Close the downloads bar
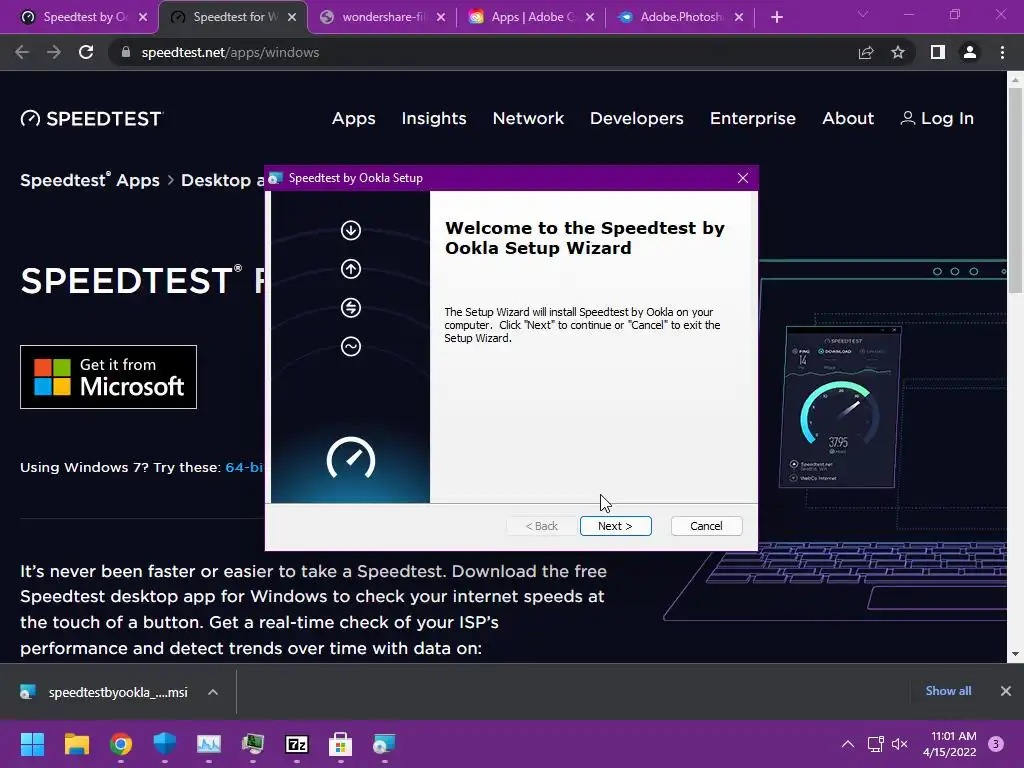Screen dimensions: 1024x768 pyautogui.click(x=1006, y=691)
